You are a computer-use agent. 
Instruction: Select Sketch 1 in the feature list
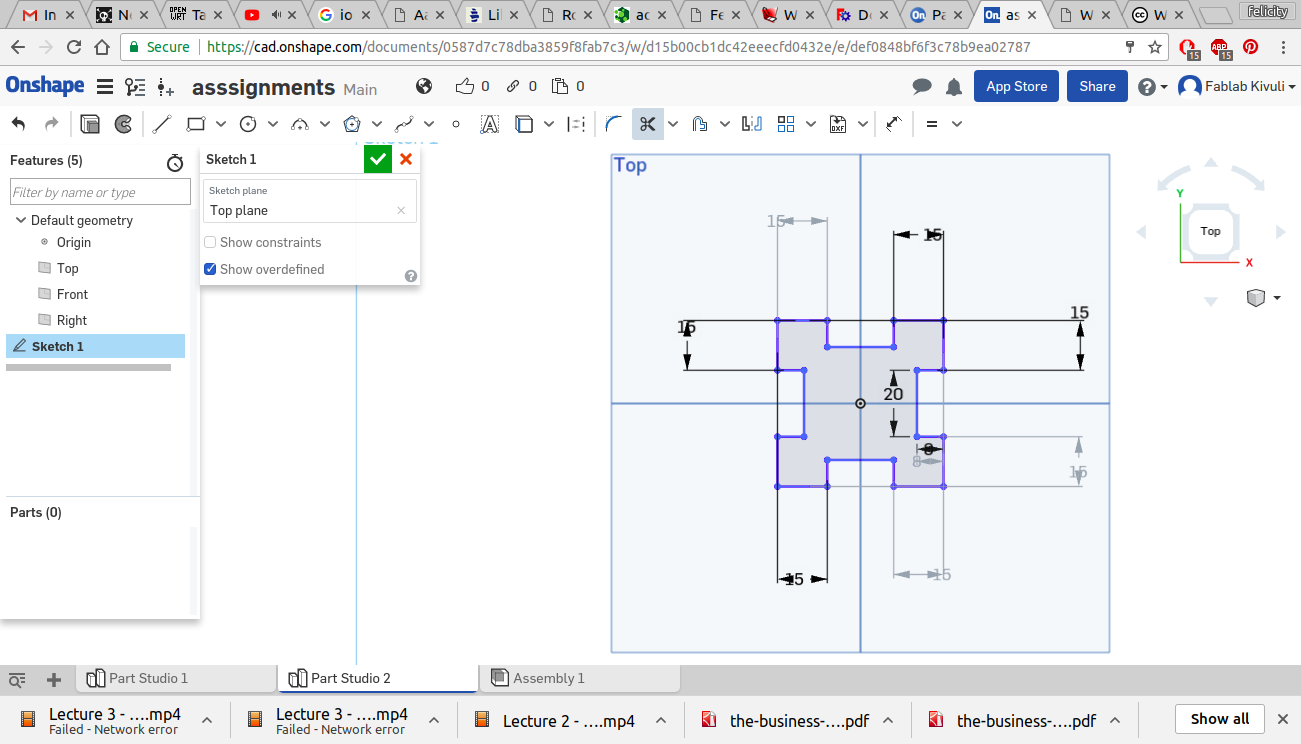tap(95, 346)
